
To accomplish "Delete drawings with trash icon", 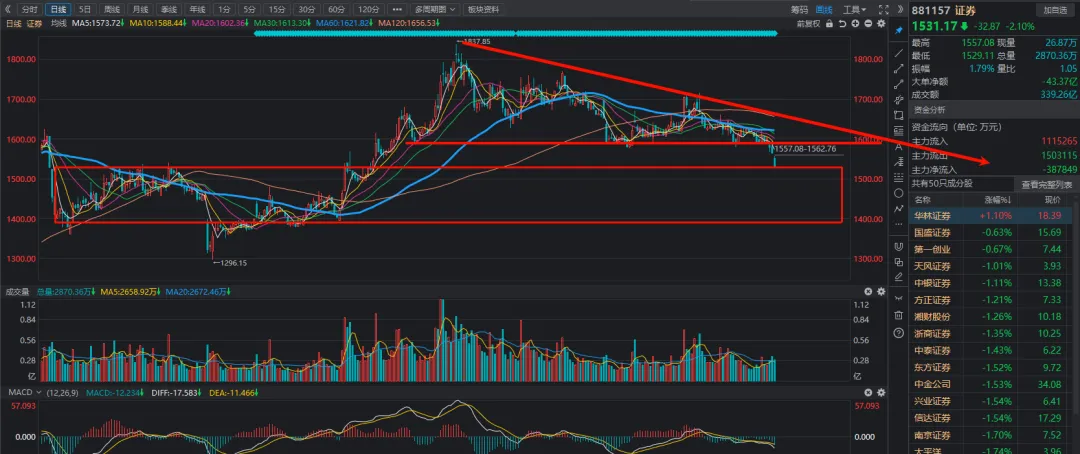I will [898, 316].
